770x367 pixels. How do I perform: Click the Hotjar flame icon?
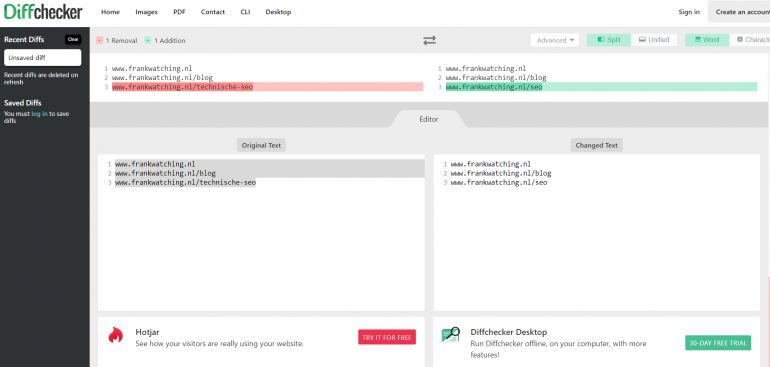(115, 335)
